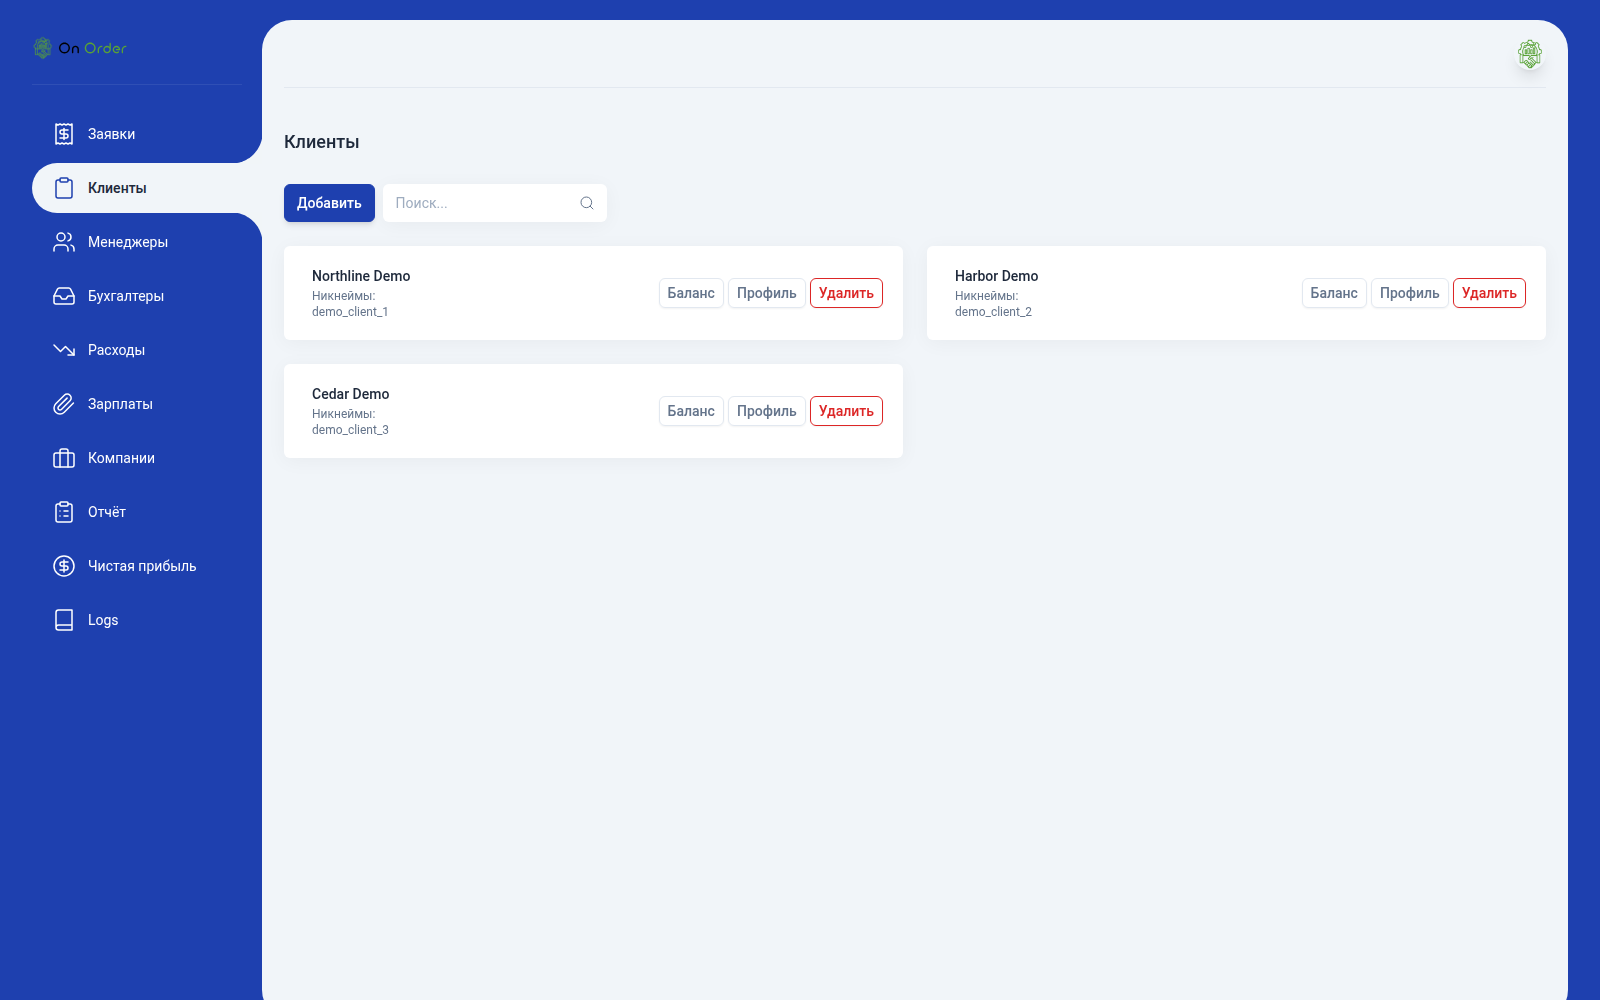Image resolution: width=1600 pixels, height=1000 pixels.
Task: Click the demo_client_3 nickname
Action: pyautogui.click(x=350, y=430)
